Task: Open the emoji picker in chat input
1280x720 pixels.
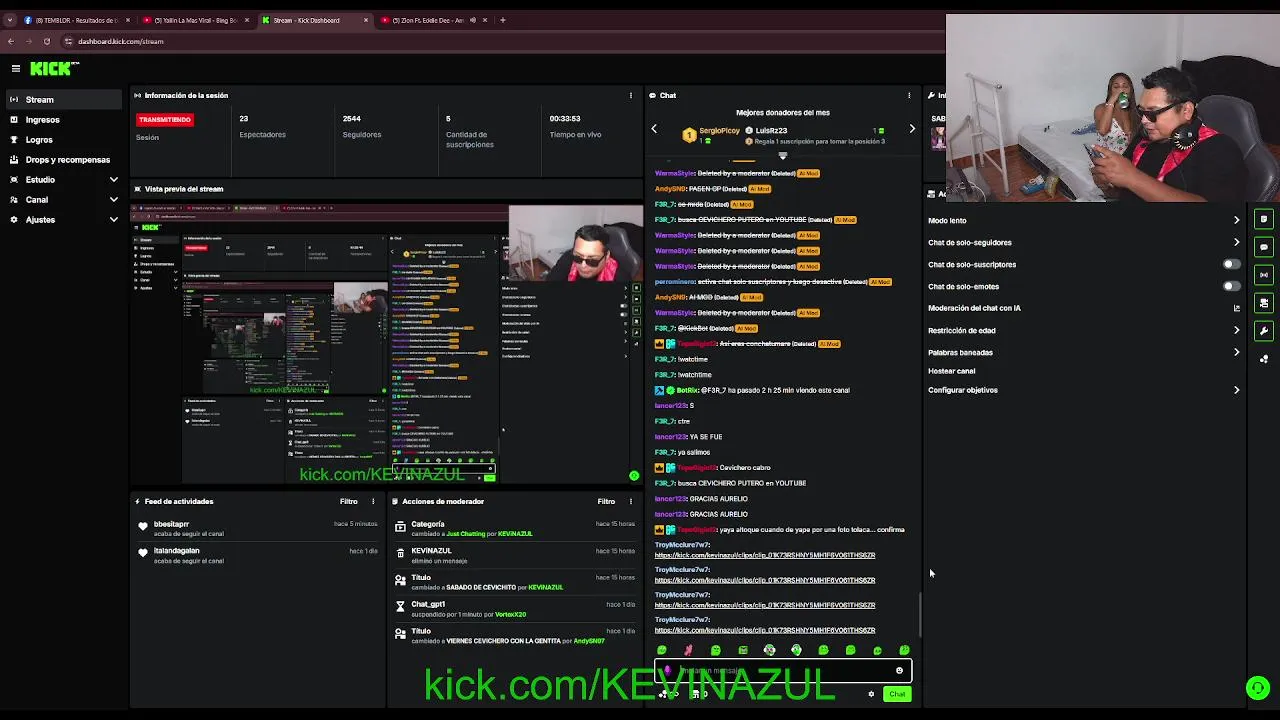Action: tap(899, 671)
